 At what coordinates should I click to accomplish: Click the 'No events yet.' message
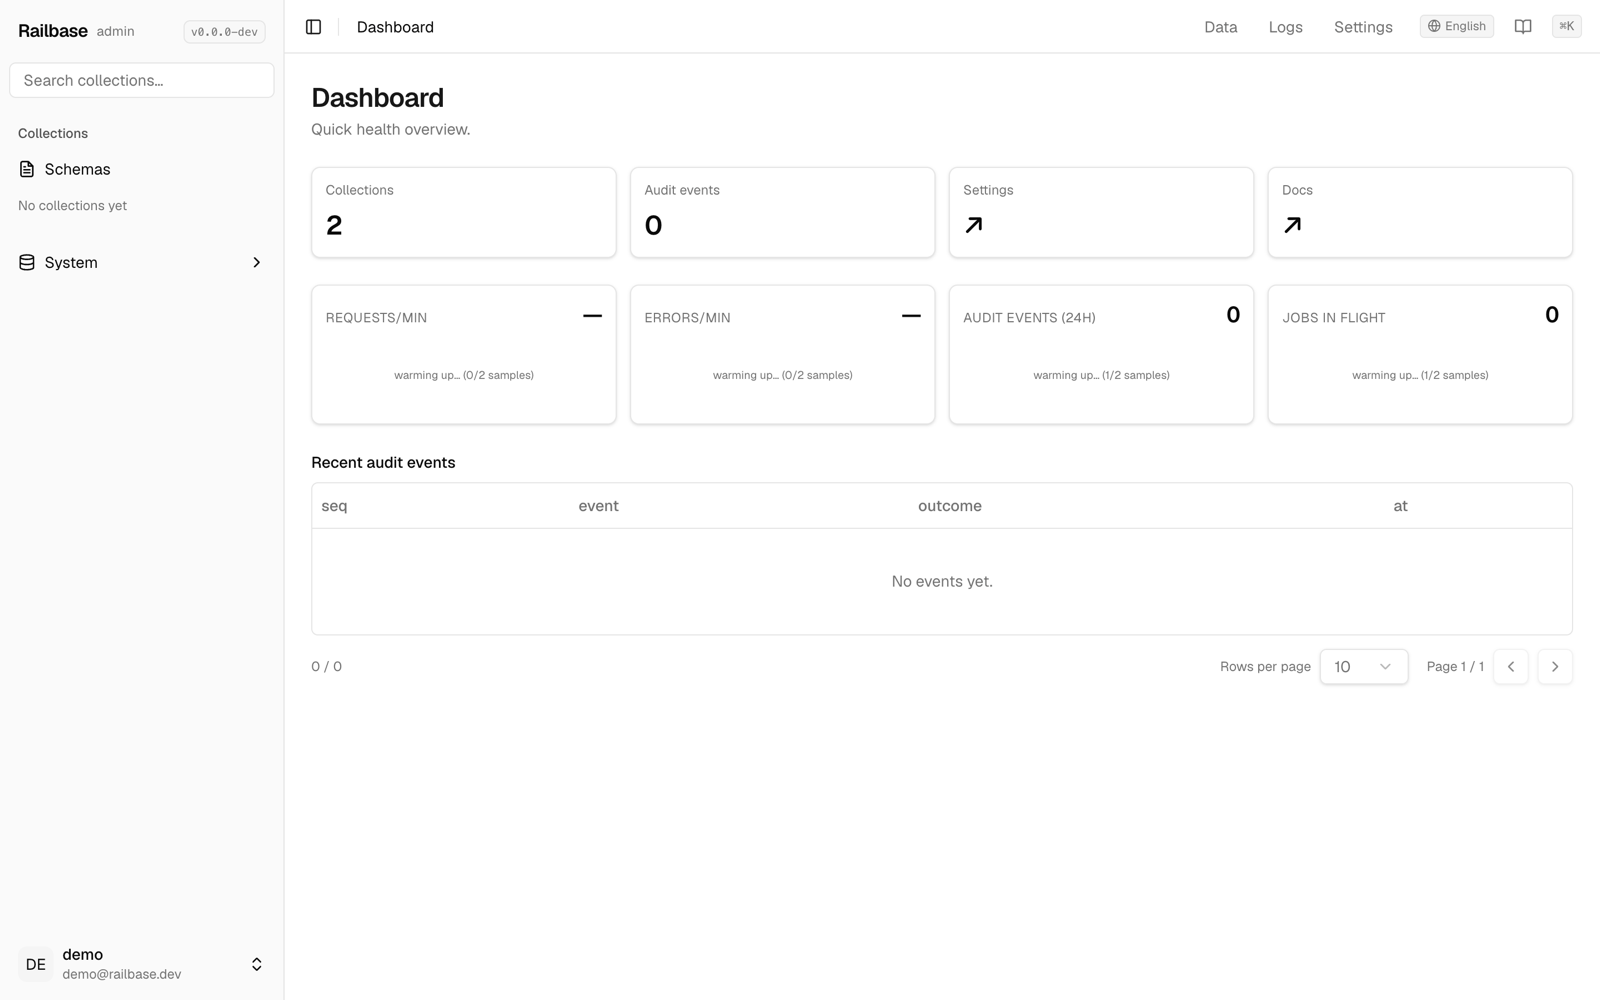click(942, 581)
